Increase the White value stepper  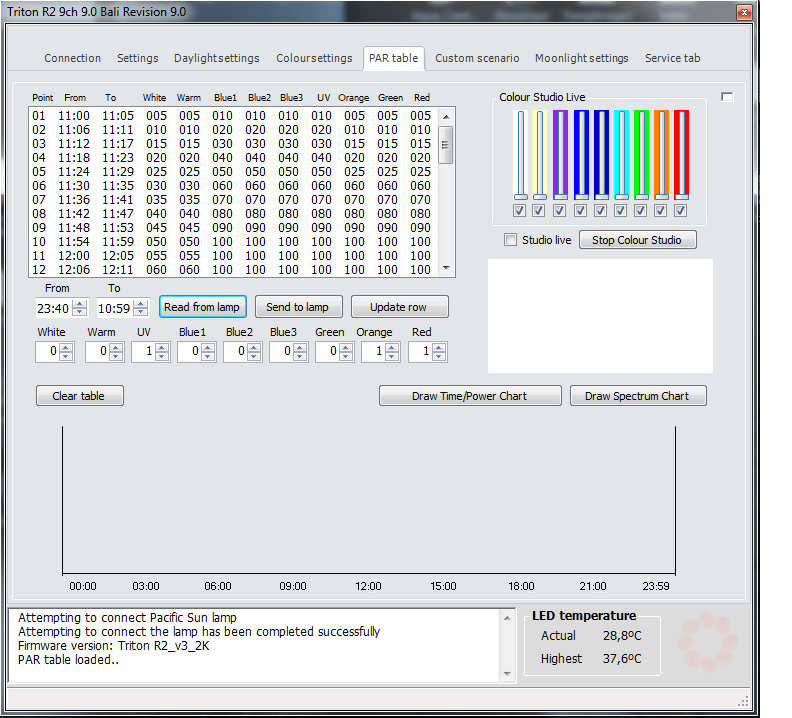pos(66,347)
